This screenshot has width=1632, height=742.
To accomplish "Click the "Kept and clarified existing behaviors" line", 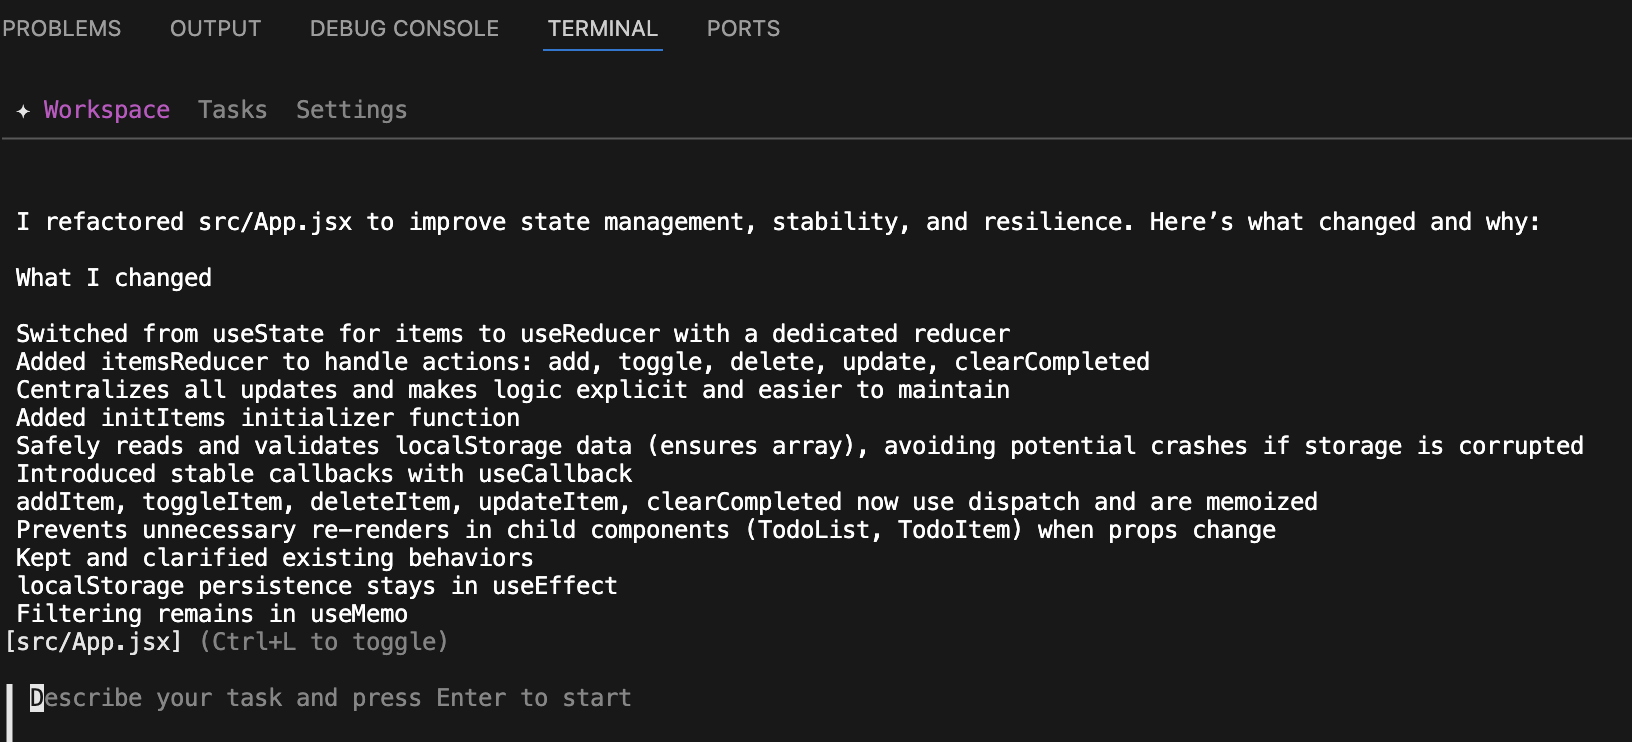I will click(x=274, y=558).
